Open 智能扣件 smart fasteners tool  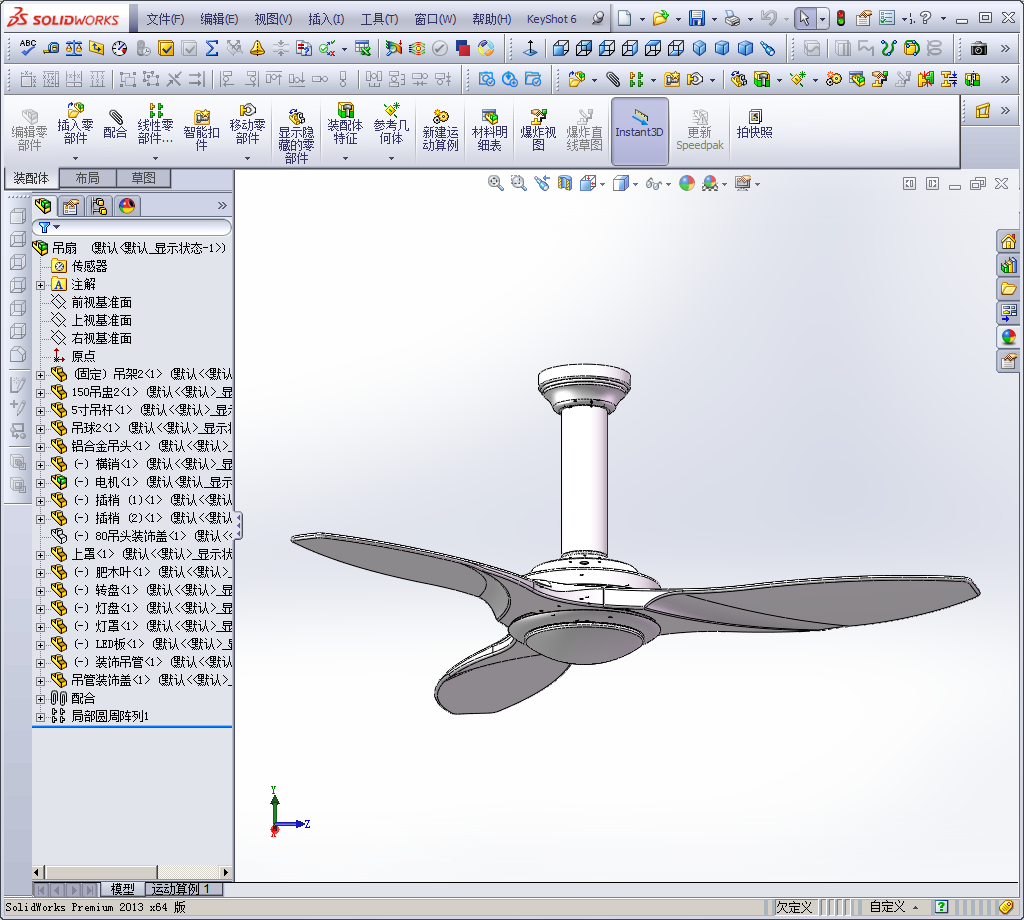[x=201, y=129]
